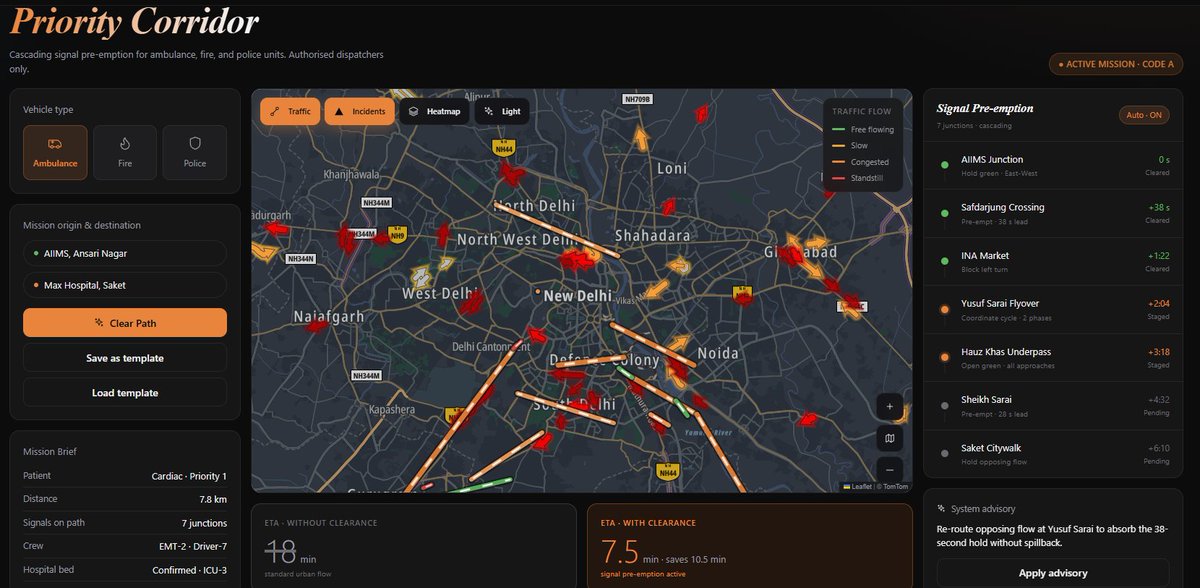
Task: Click the green status dot for AIIMS Junction
Action: [945, 165]
